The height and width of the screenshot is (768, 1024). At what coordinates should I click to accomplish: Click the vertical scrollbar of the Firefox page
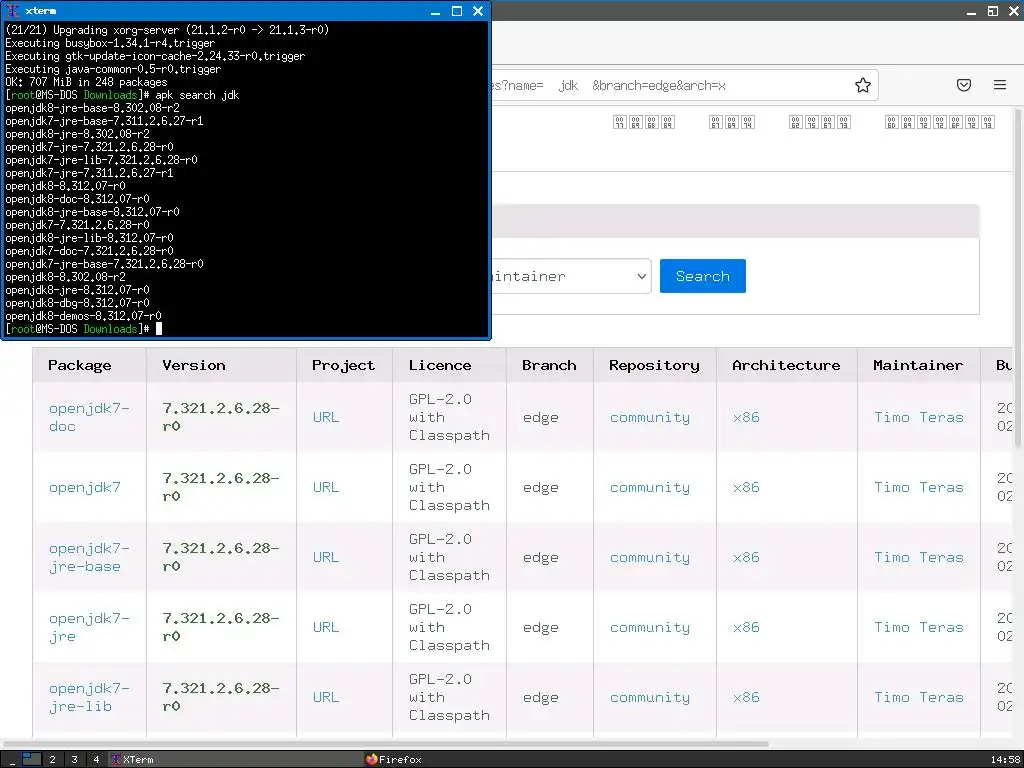(1019, 278)
